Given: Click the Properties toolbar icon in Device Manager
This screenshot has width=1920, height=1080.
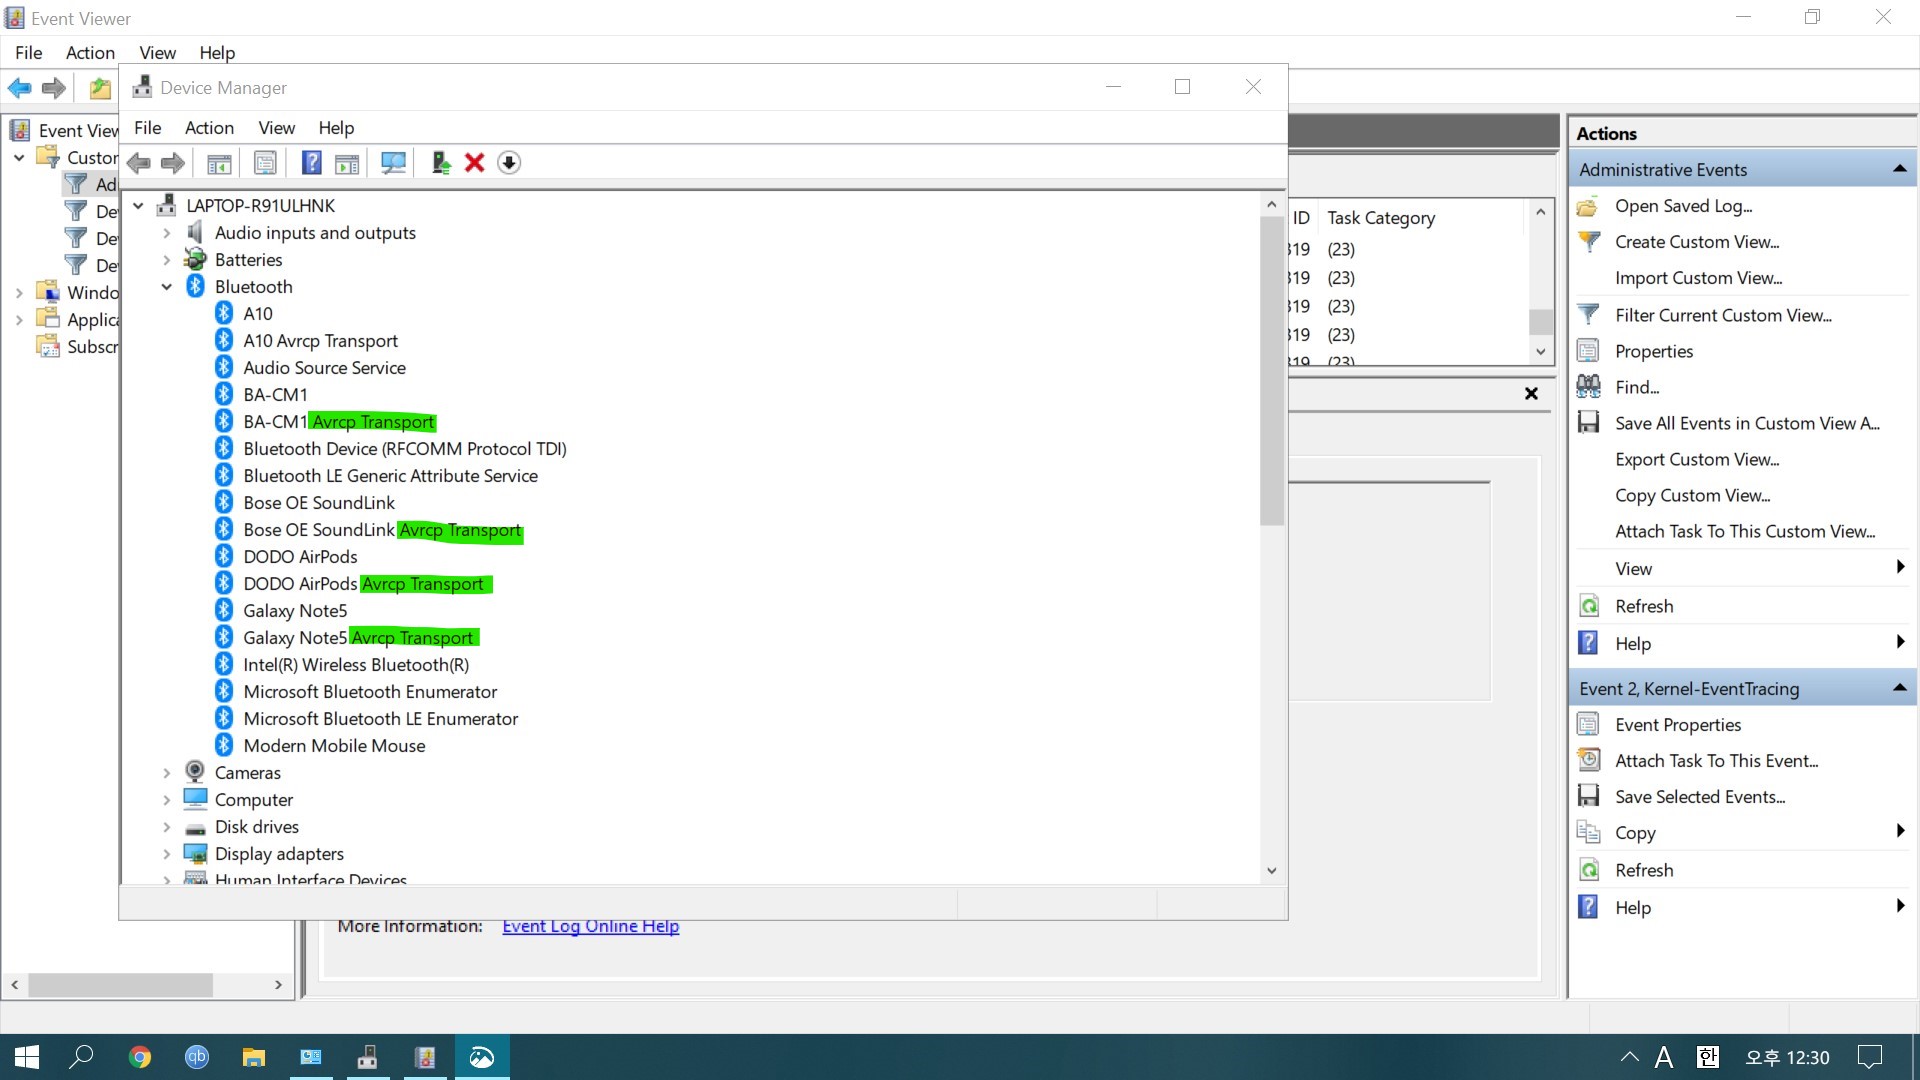Looking at the screenshot, I should coord(265,163).
